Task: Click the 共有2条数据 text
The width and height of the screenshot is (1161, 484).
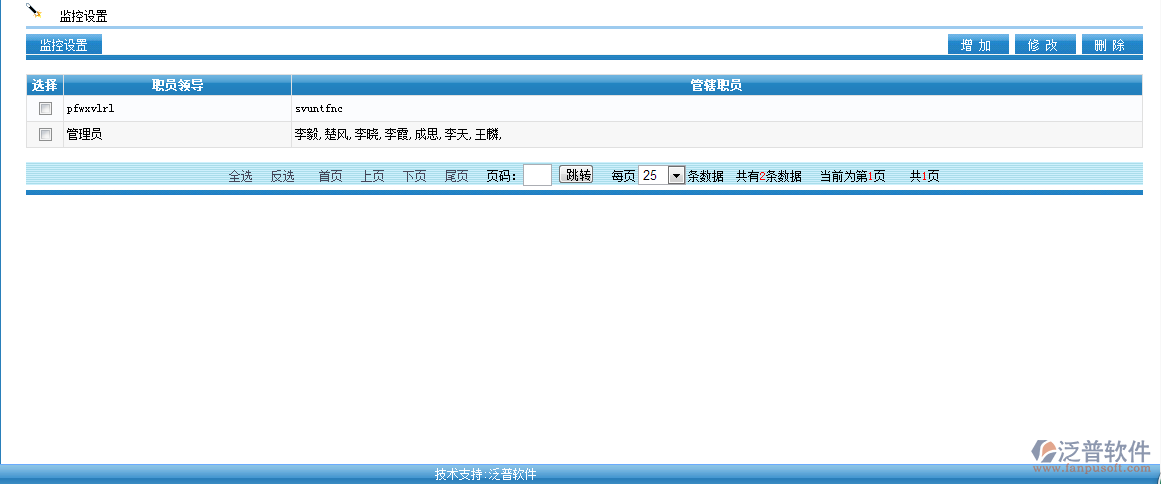Action: pyautogui.click(x=769, y=176)
